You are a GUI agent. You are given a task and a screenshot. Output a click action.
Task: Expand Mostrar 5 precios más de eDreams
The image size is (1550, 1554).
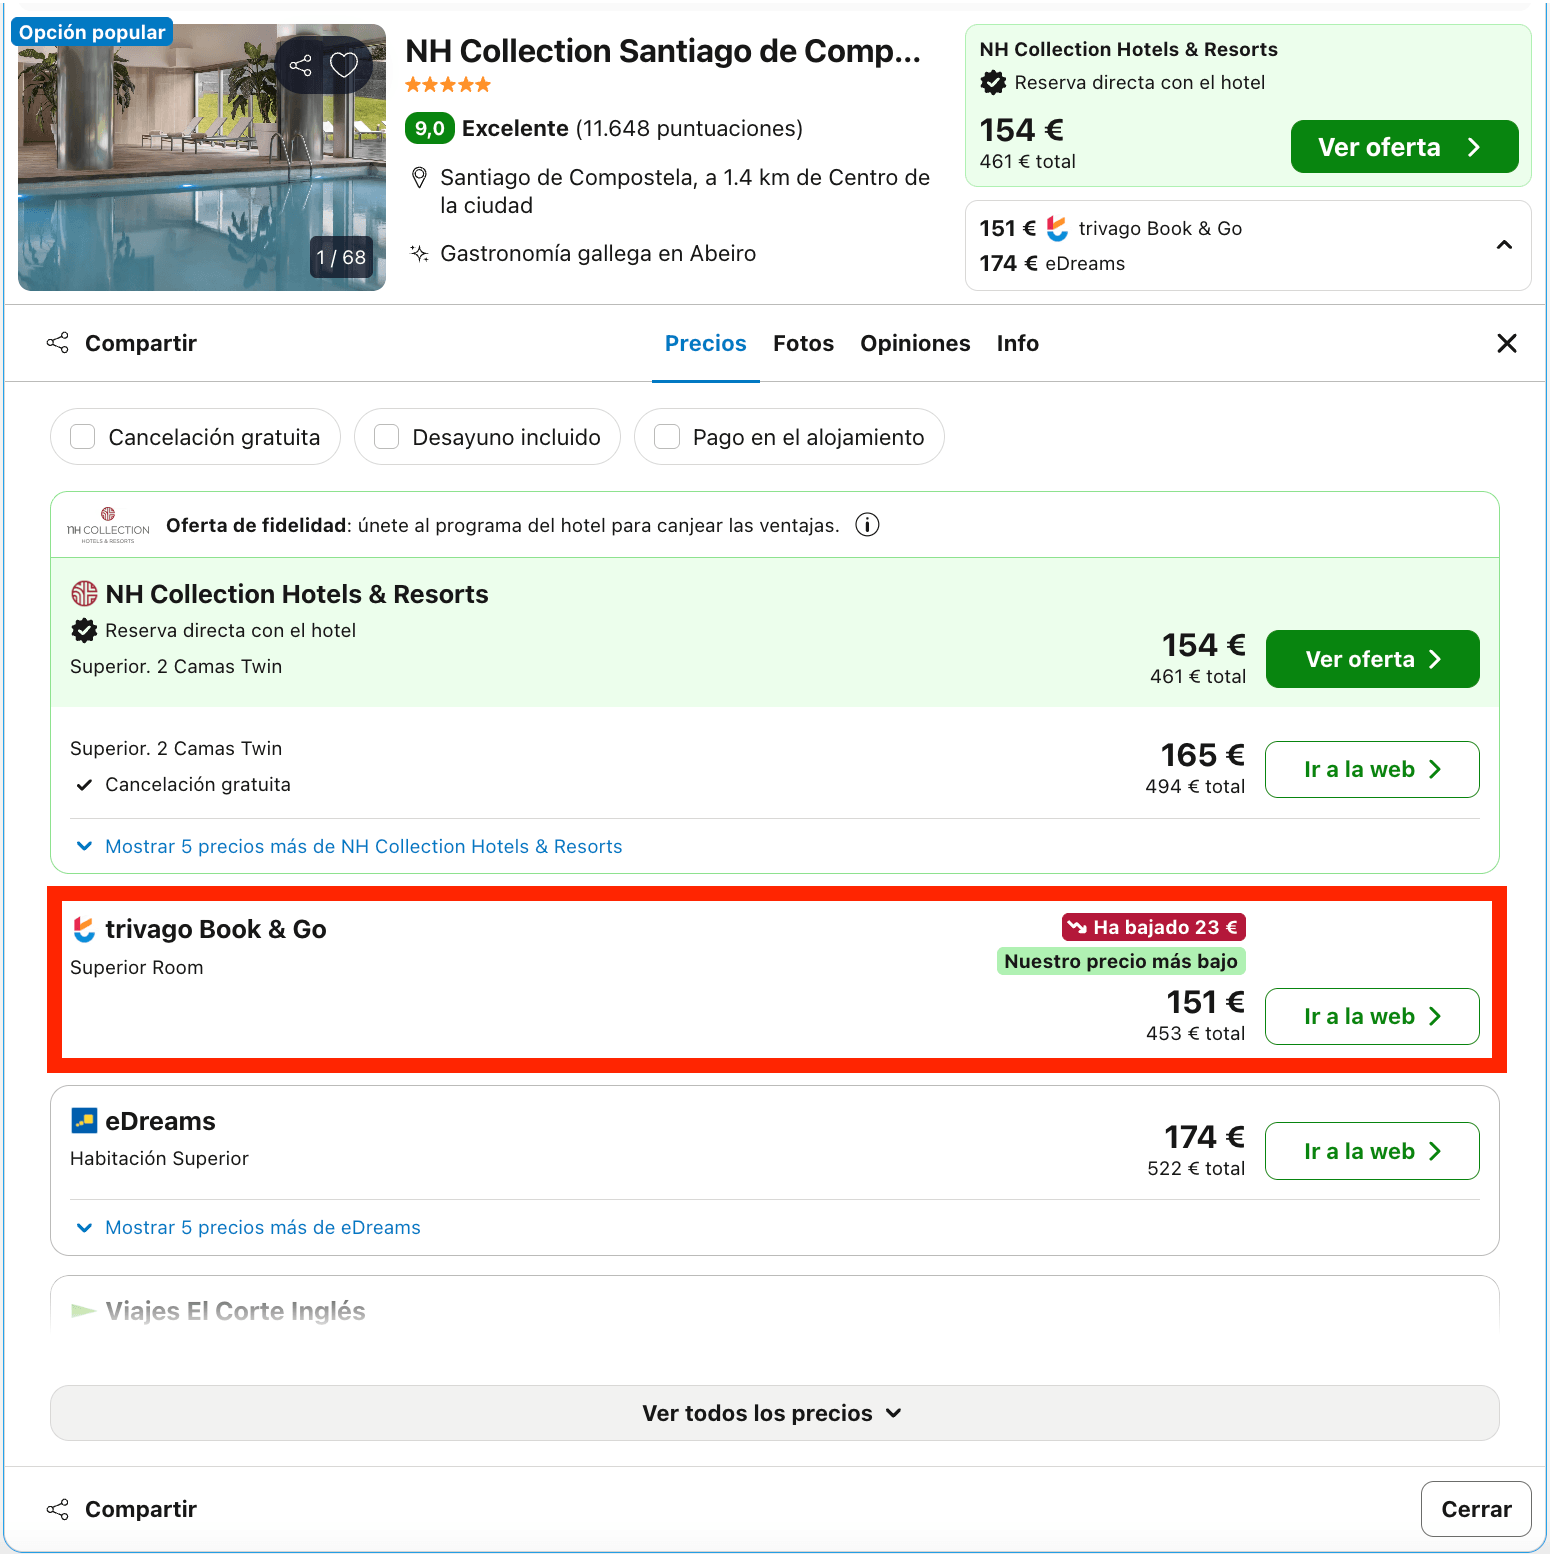click(x=249, y=1228)
